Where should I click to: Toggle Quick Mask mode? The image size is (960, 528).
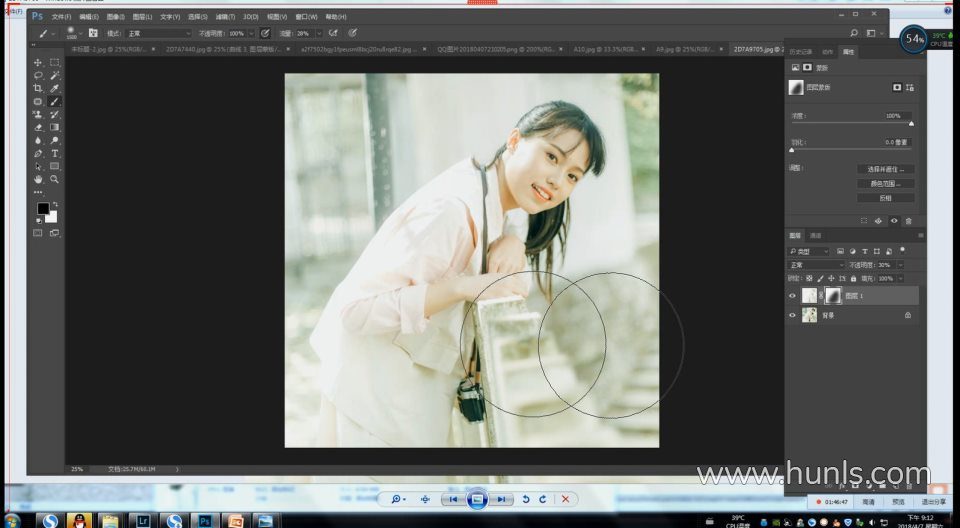click(x=38, y=233)
